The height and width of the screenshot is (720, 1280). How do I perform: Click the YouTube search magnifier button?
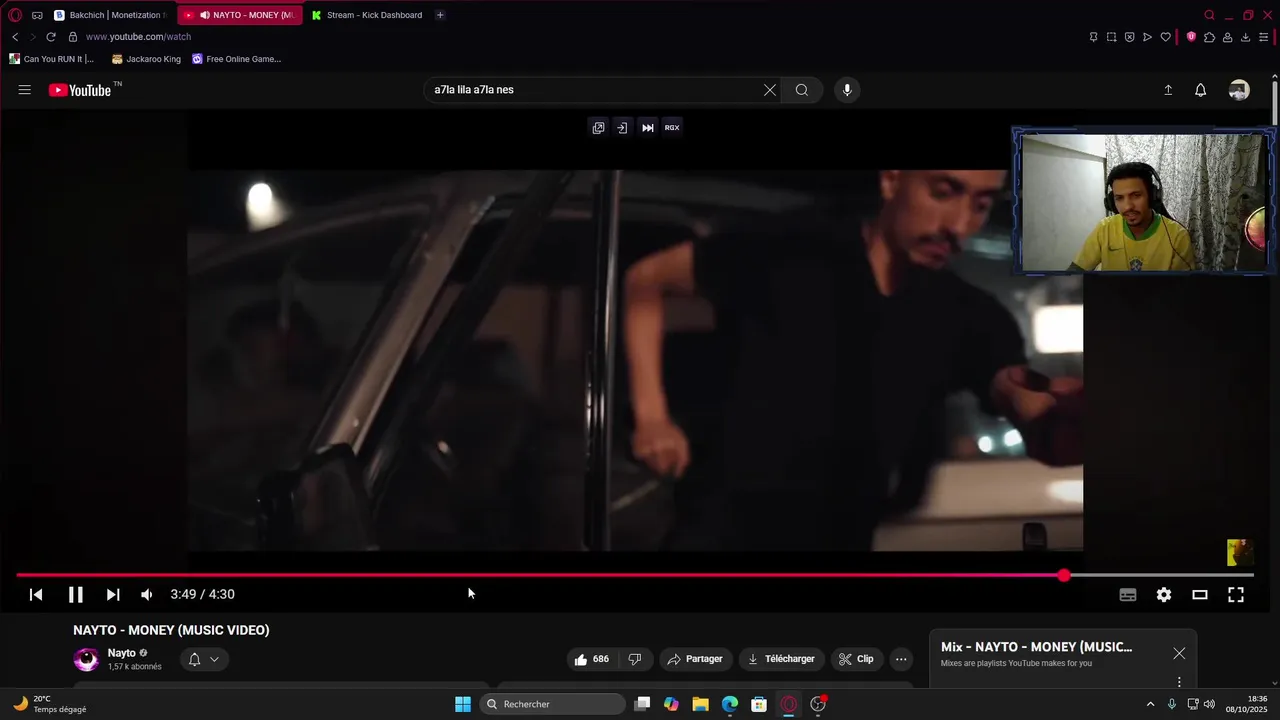(802, 90)
